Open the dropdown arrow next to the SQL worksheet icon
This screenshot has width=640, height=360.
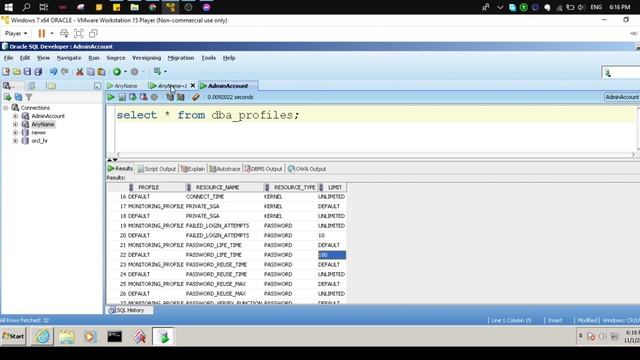[x=165, y=71]
